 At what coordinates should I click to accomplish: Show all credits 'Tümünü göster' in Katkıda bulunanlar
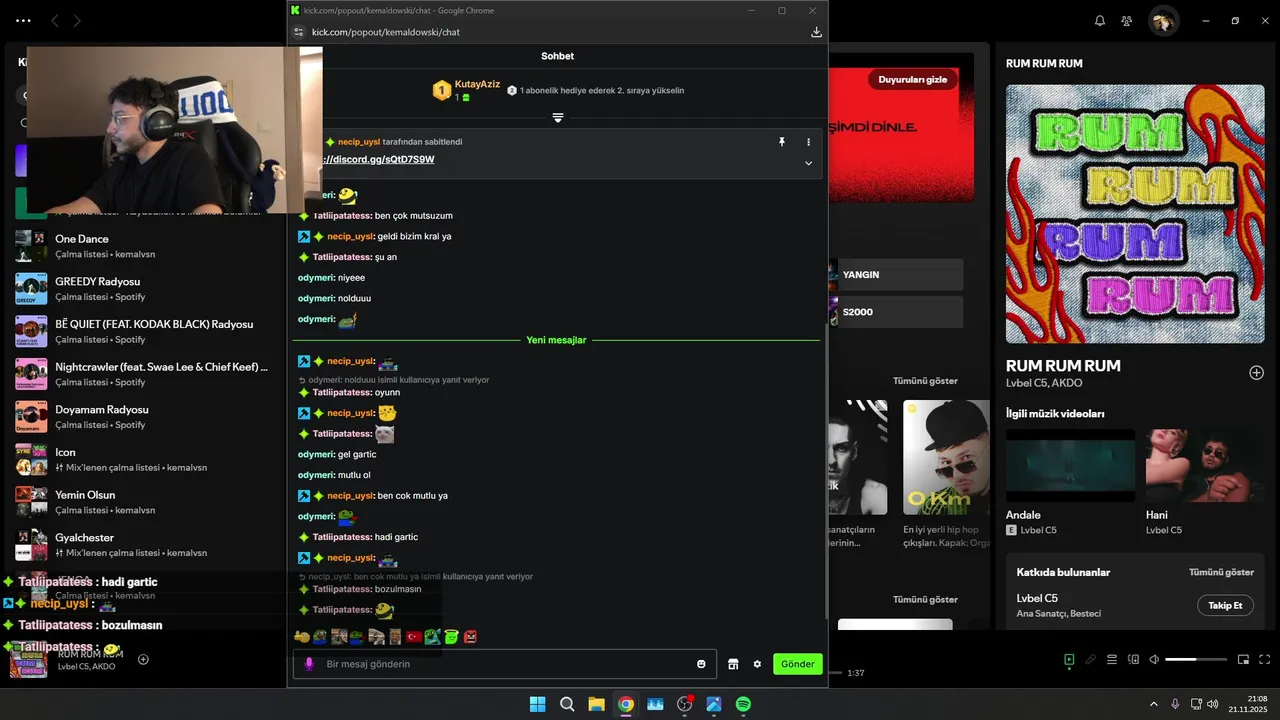[x=1221, y=573]
